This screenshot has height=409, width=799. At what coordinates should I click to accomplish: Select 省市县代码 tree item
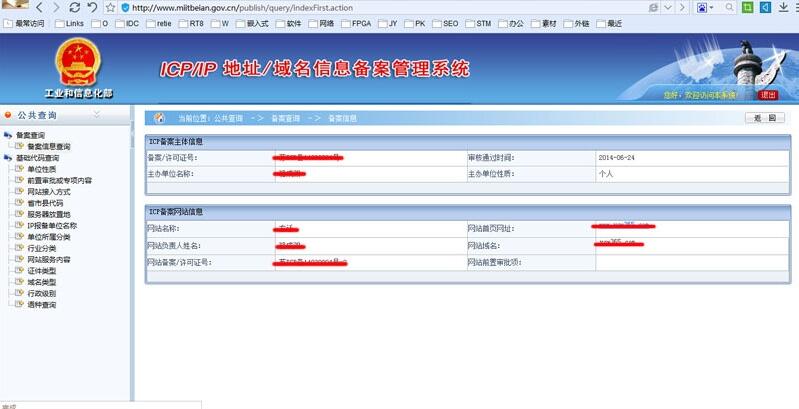click(45, 203)
